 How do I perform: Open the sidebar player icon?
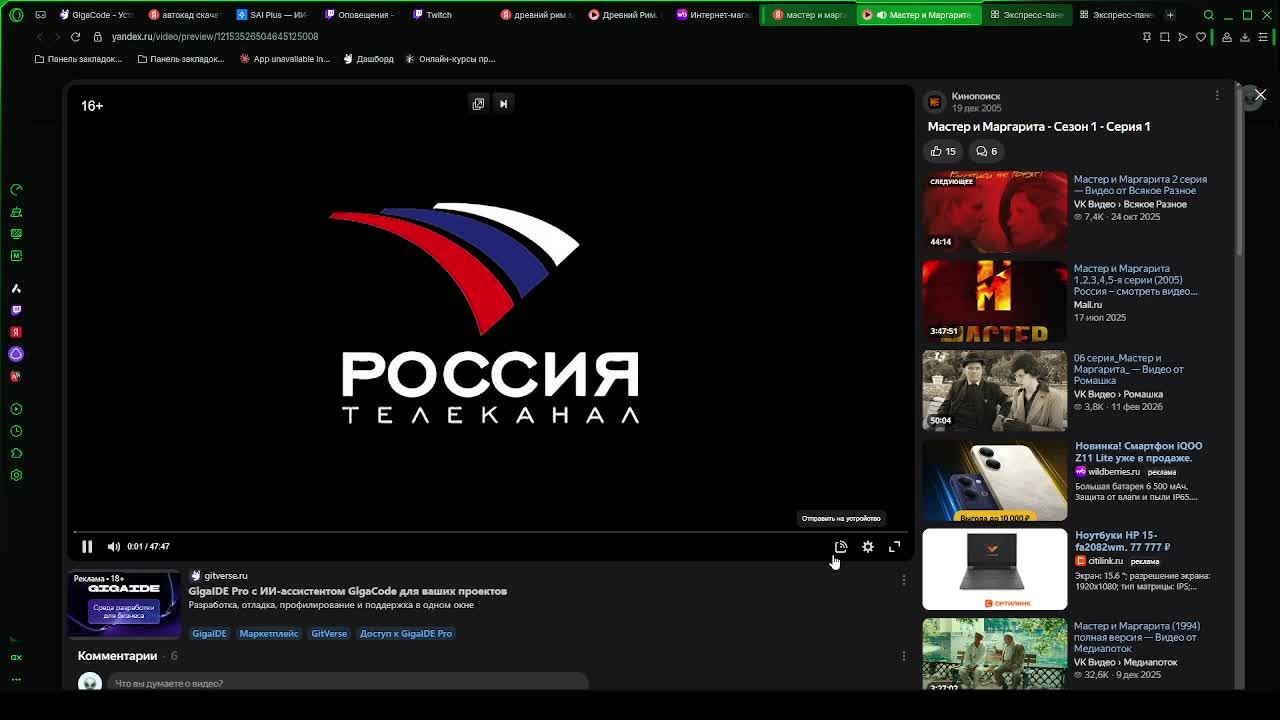[16, 409]
